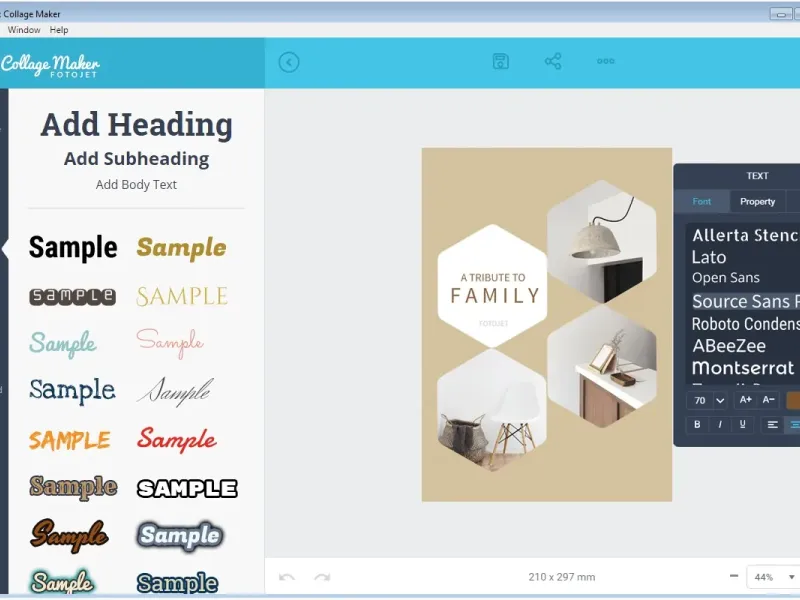The height and width of the screenshot is (600, 800).
Task: Click the Collage Maker FotoJet logo
Action: 50,65
